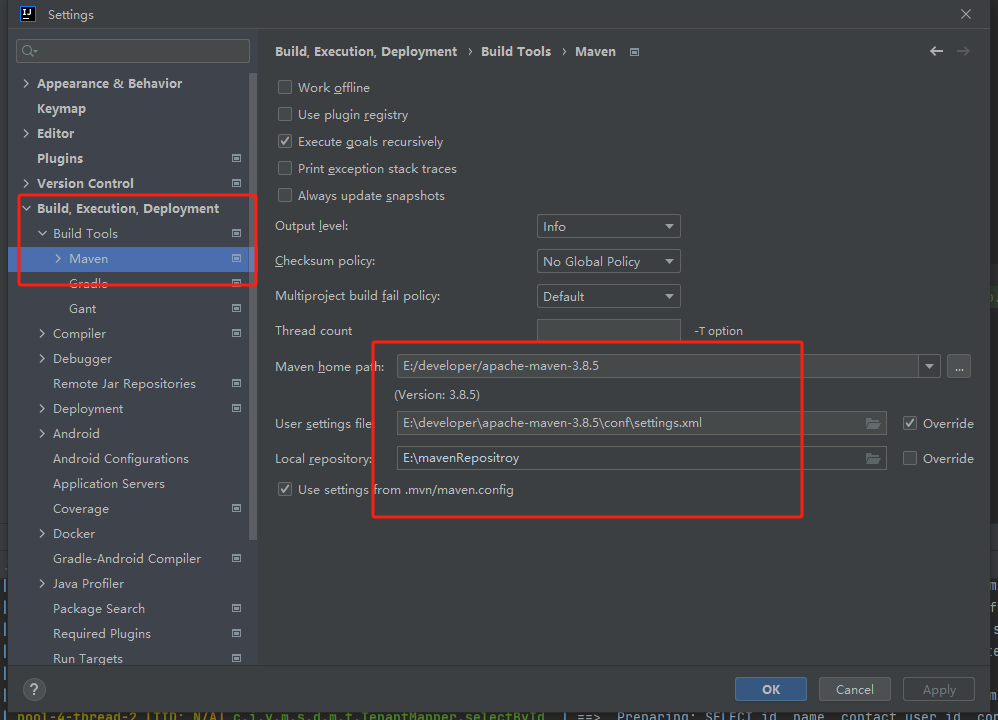Click the search magnifier icon in the settings search
Image resolution: width=998 pixels, height=720 pixels.
(x=29, y=51)
